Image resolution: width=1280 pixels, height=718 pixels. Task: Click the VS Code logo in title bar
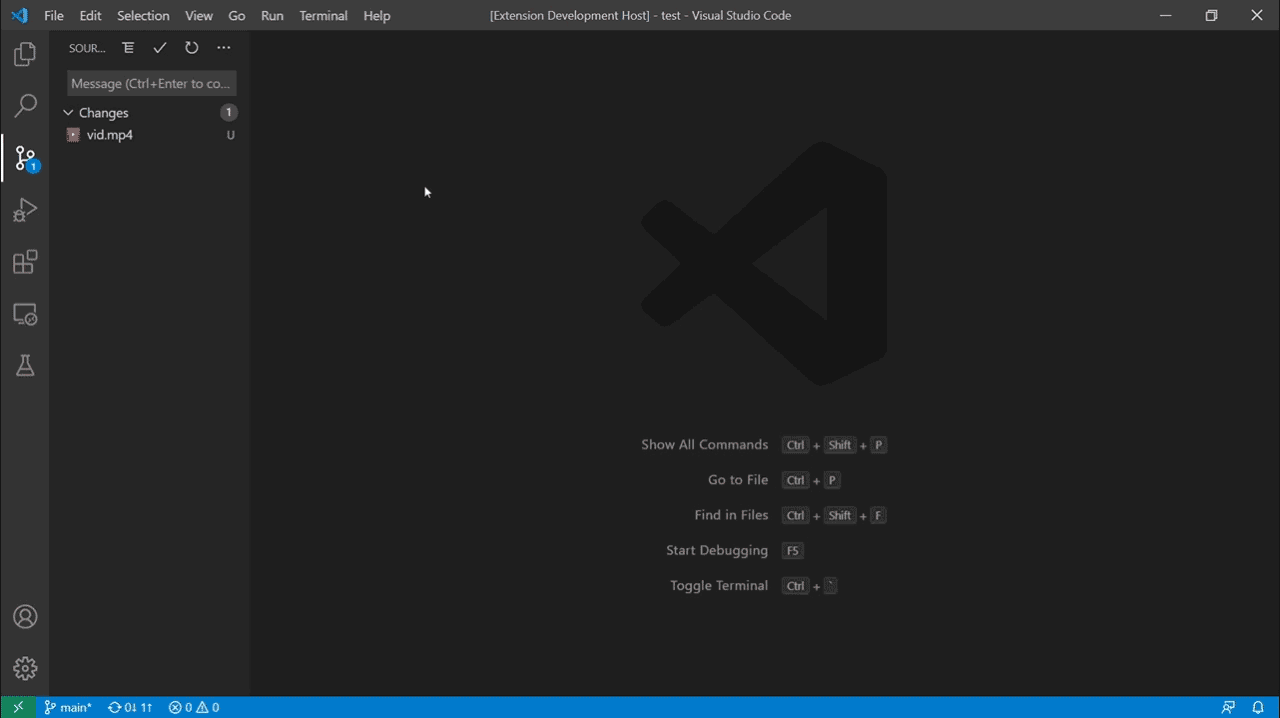[18, 16]
